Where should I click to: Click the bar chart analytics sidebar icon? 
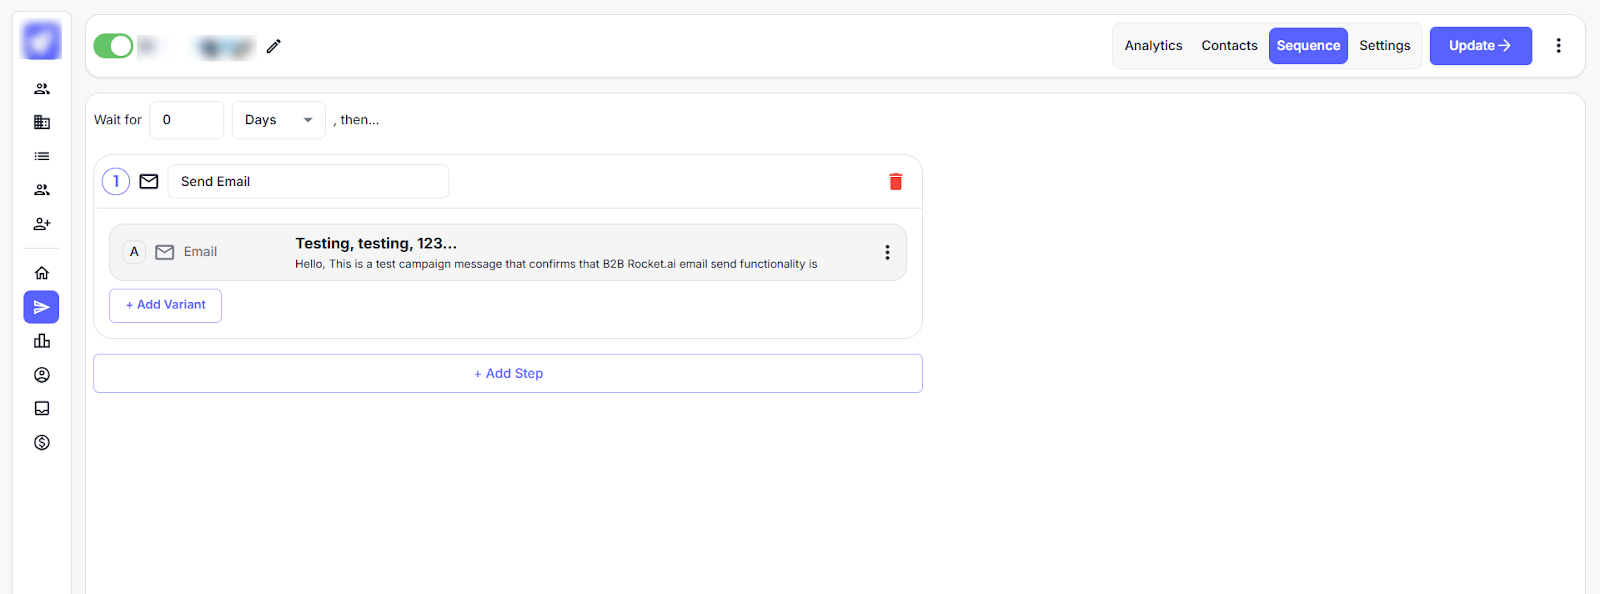point(42,341)
